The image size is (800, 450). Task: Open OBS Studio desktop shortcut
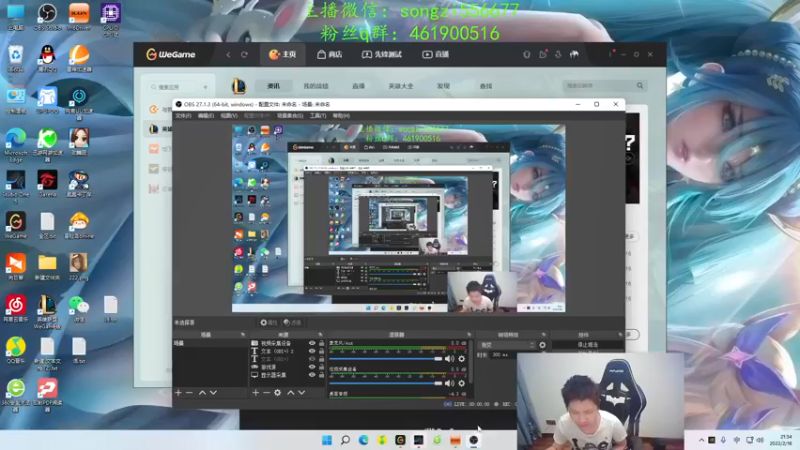coord(47,16)
